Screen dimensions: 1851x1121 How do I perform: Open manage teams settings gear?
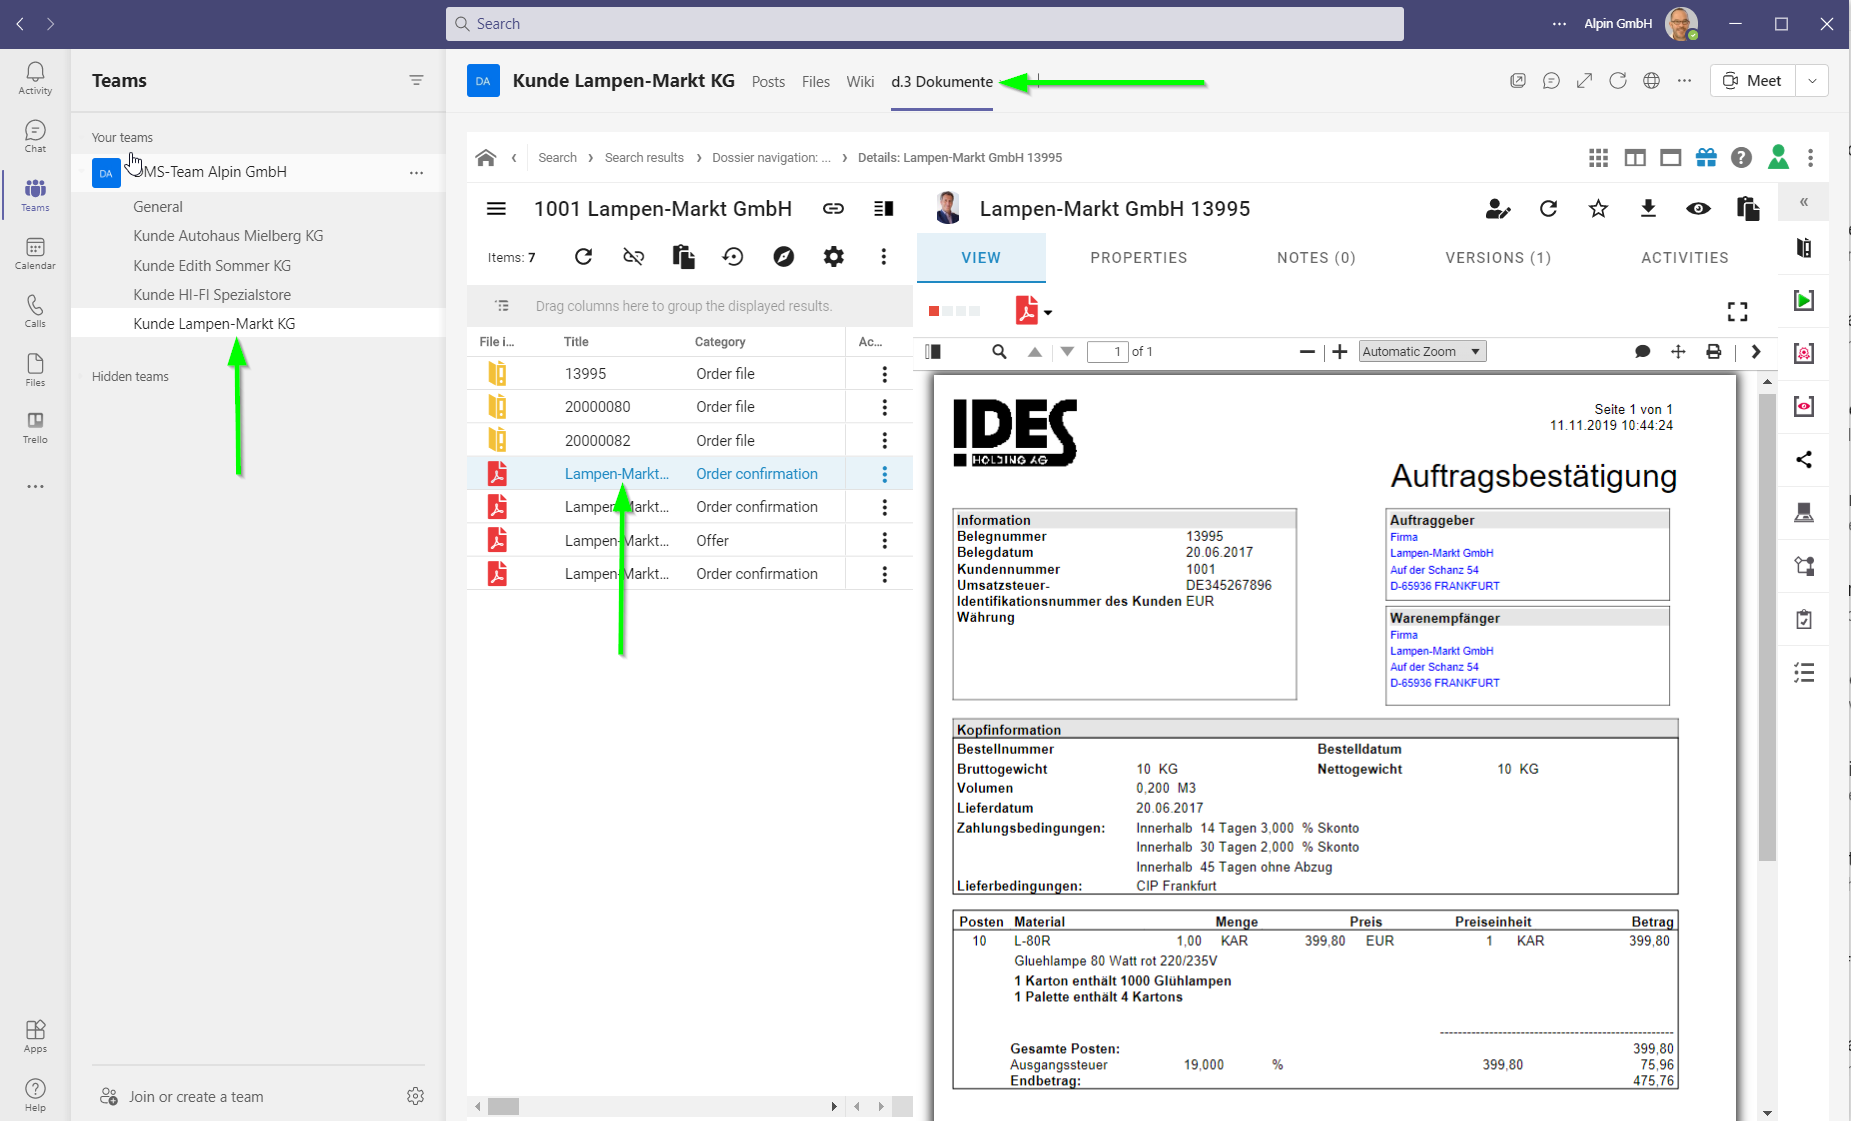(x=416, y=1097)
